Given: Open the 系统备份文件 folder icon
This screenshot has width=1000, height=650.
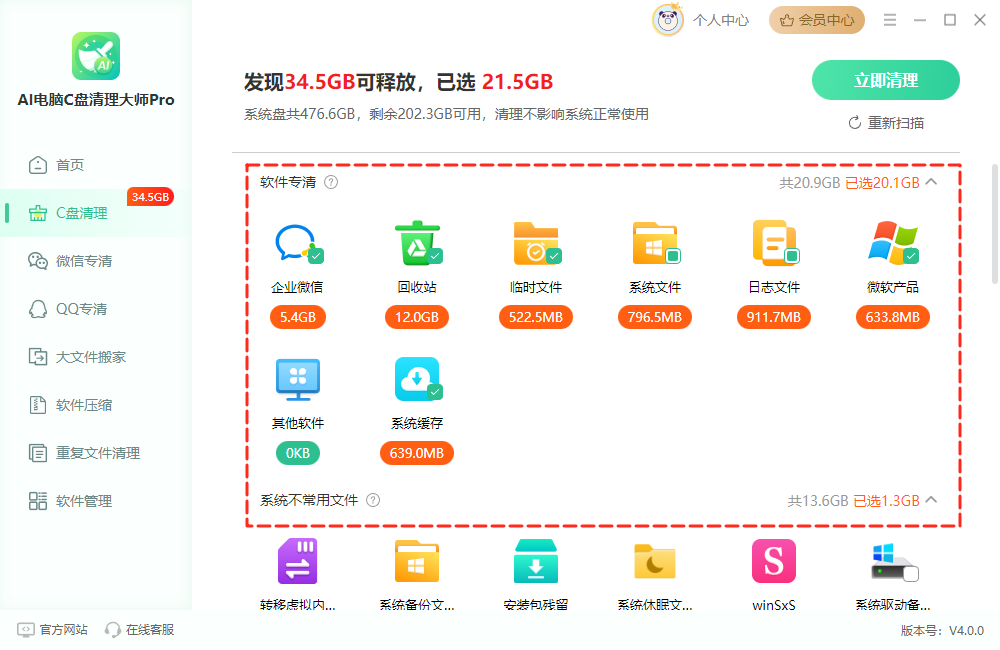Looking at the screenshot, I should coord(417,561).
